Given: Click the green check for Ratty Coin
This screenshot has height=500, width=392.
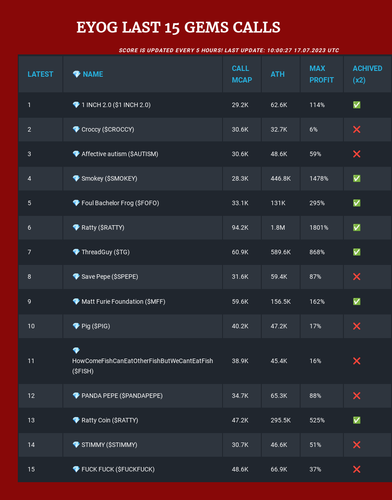Looking at the screenshot, I should [357, 420].
